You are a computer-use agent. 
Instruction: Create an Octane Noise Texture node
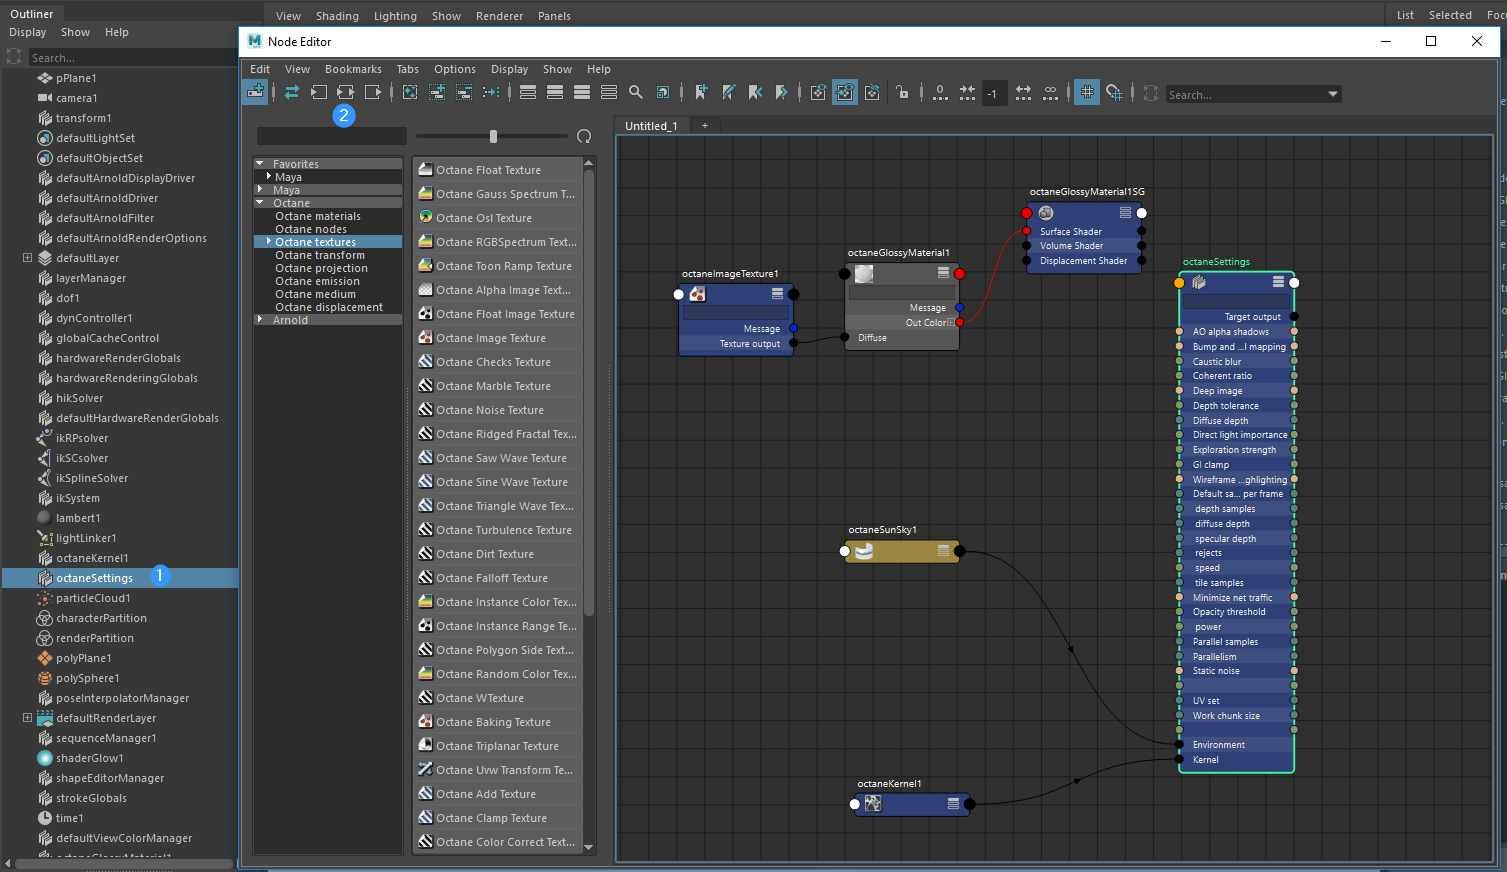498,410
